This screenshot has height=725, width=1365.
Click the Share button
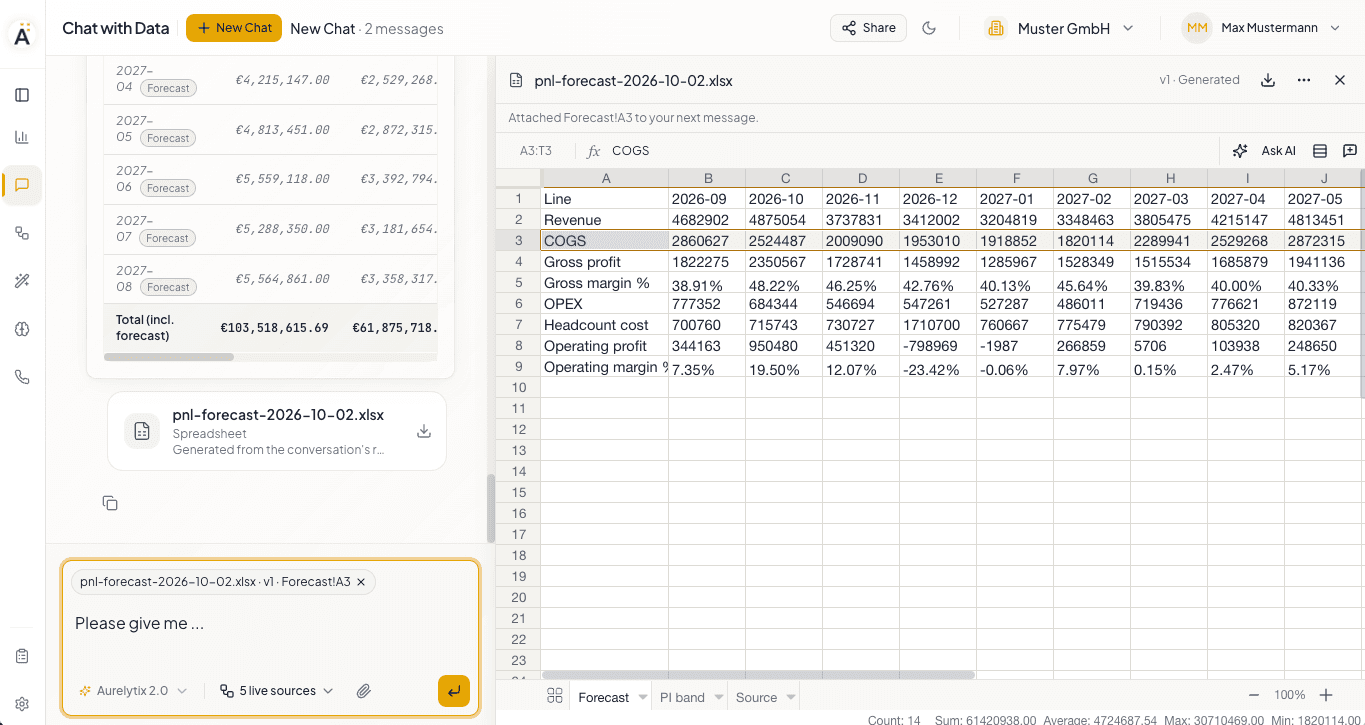868,28
